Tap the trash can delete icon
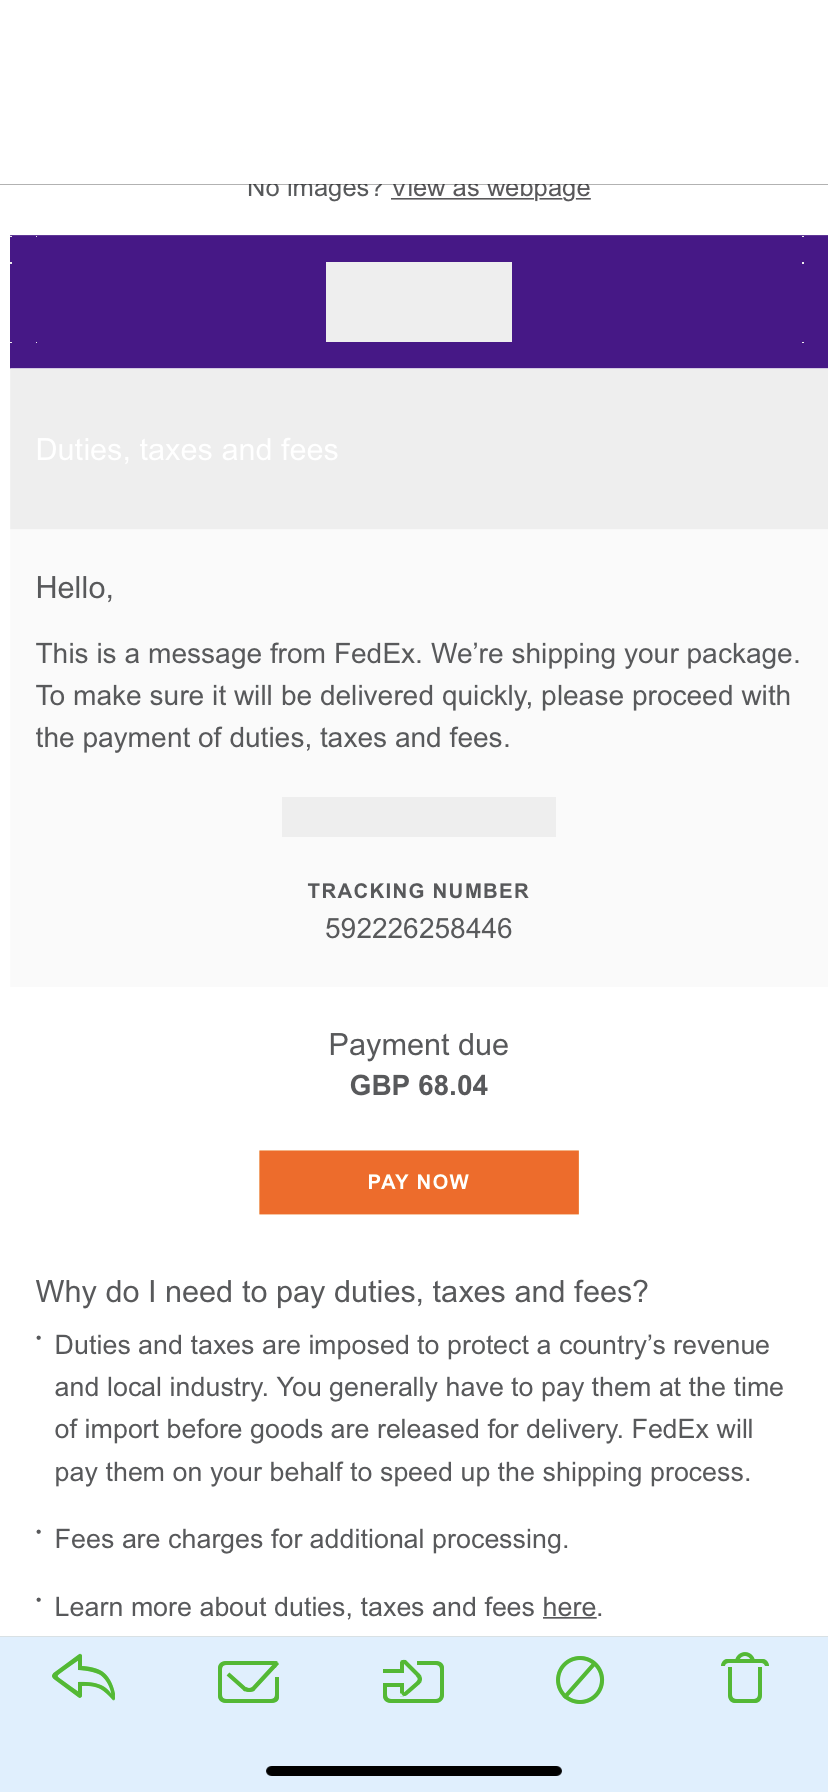 (x=745, y=1678)
